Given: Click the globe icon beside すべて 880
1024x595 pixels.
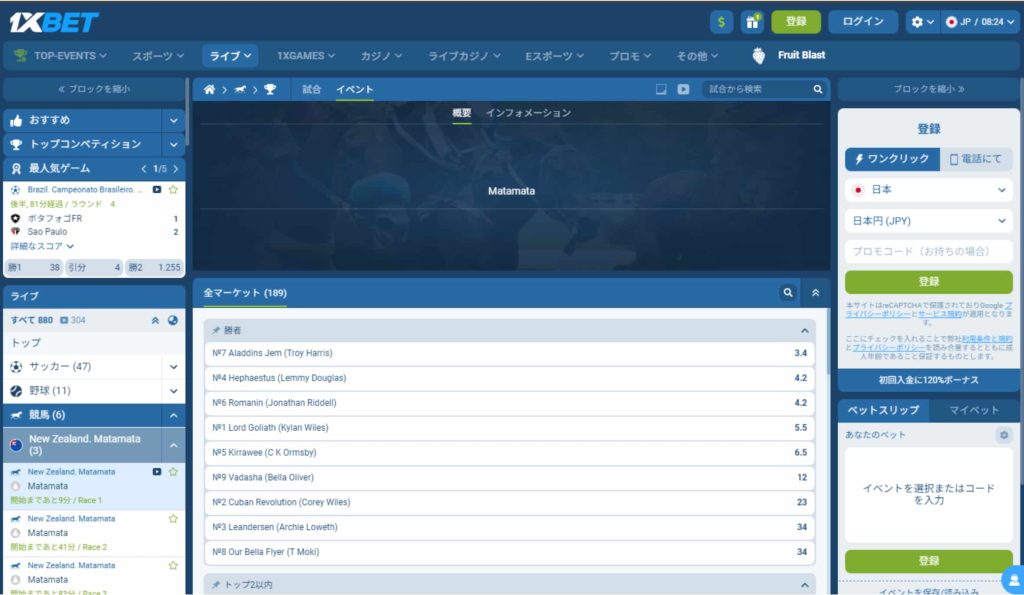Looking at the screenshot, I should pyautogui.click(x=172, y=320).
